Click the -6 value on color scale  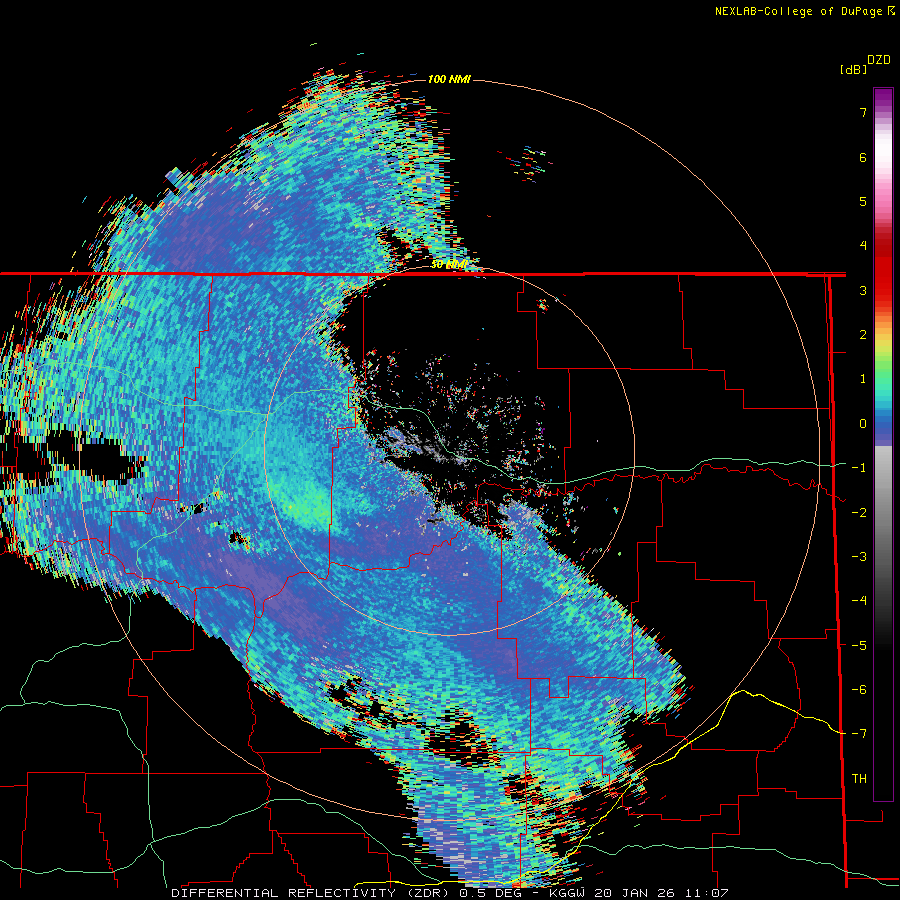[x=859, y=690]
